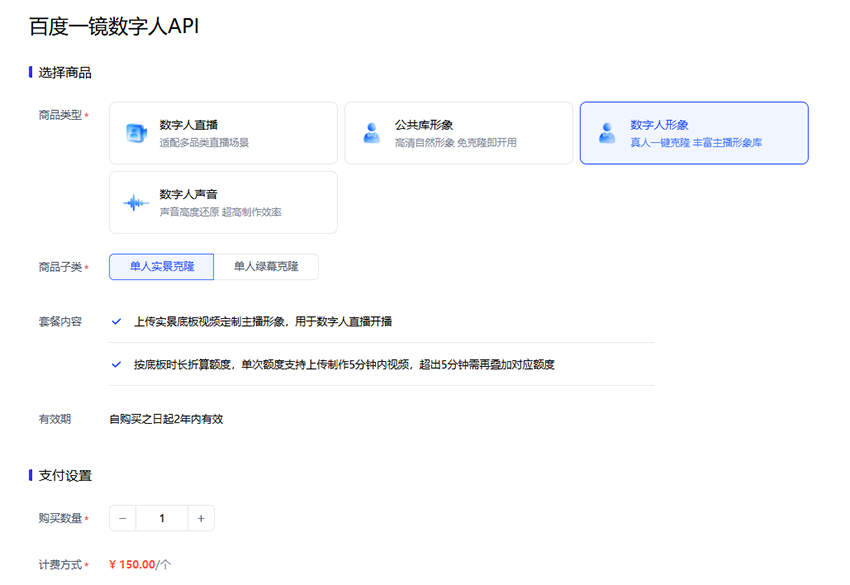Click the 适配多品类直播场景 description

(204, 143)
